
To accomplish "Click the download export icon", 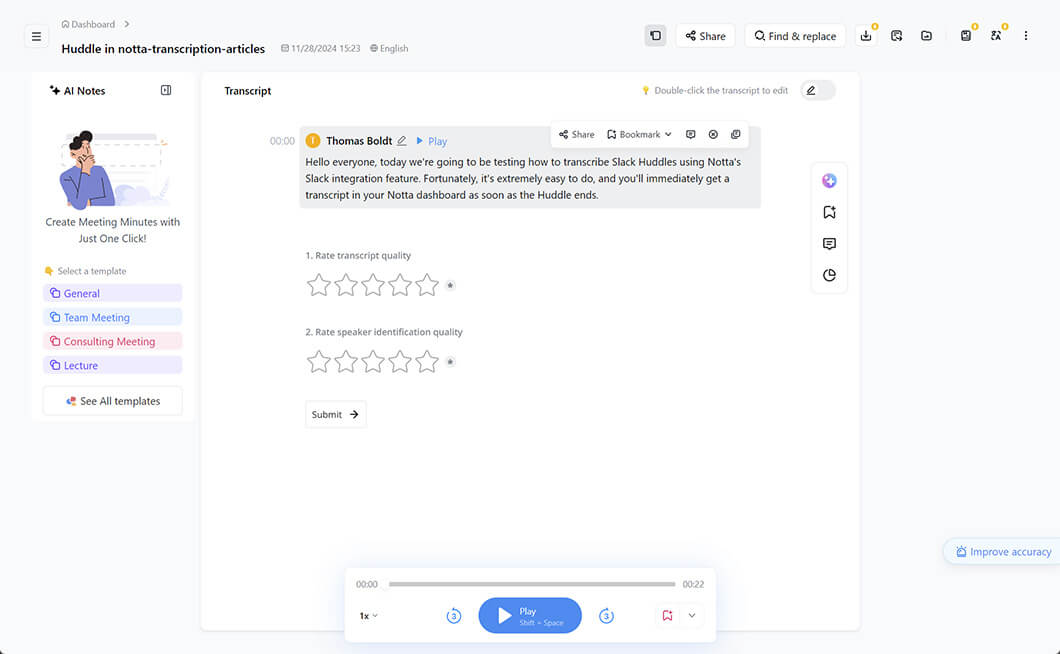I will coord(866,36).
